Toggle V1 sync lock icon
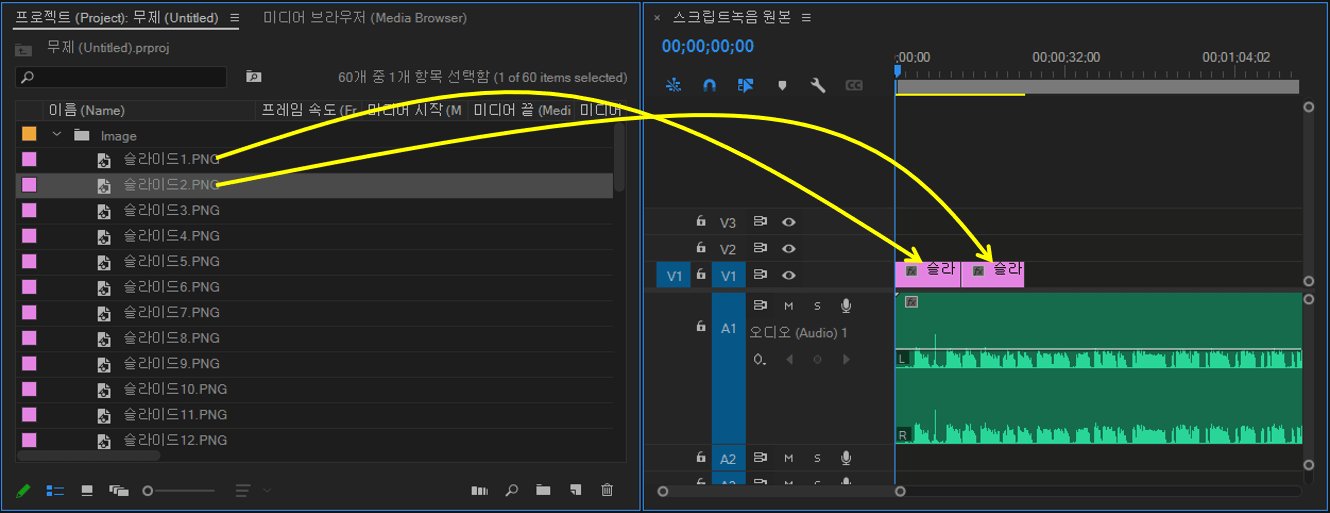Screen dimensions: 1330x513 click(x=760, y=274)
